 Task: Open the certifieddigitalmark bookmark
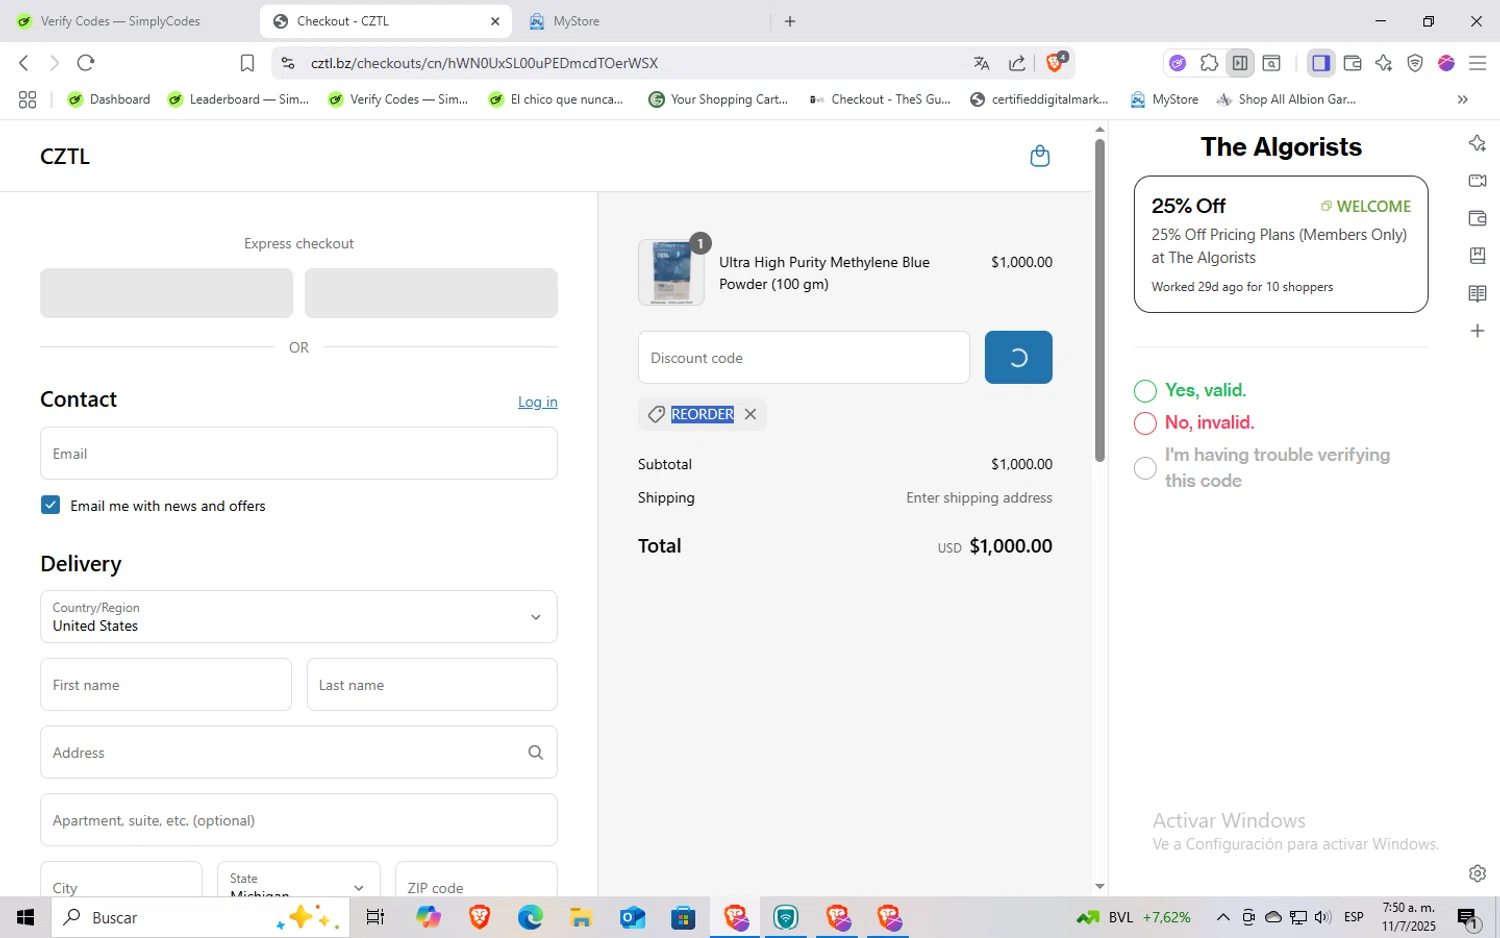tap(1039, 99)
